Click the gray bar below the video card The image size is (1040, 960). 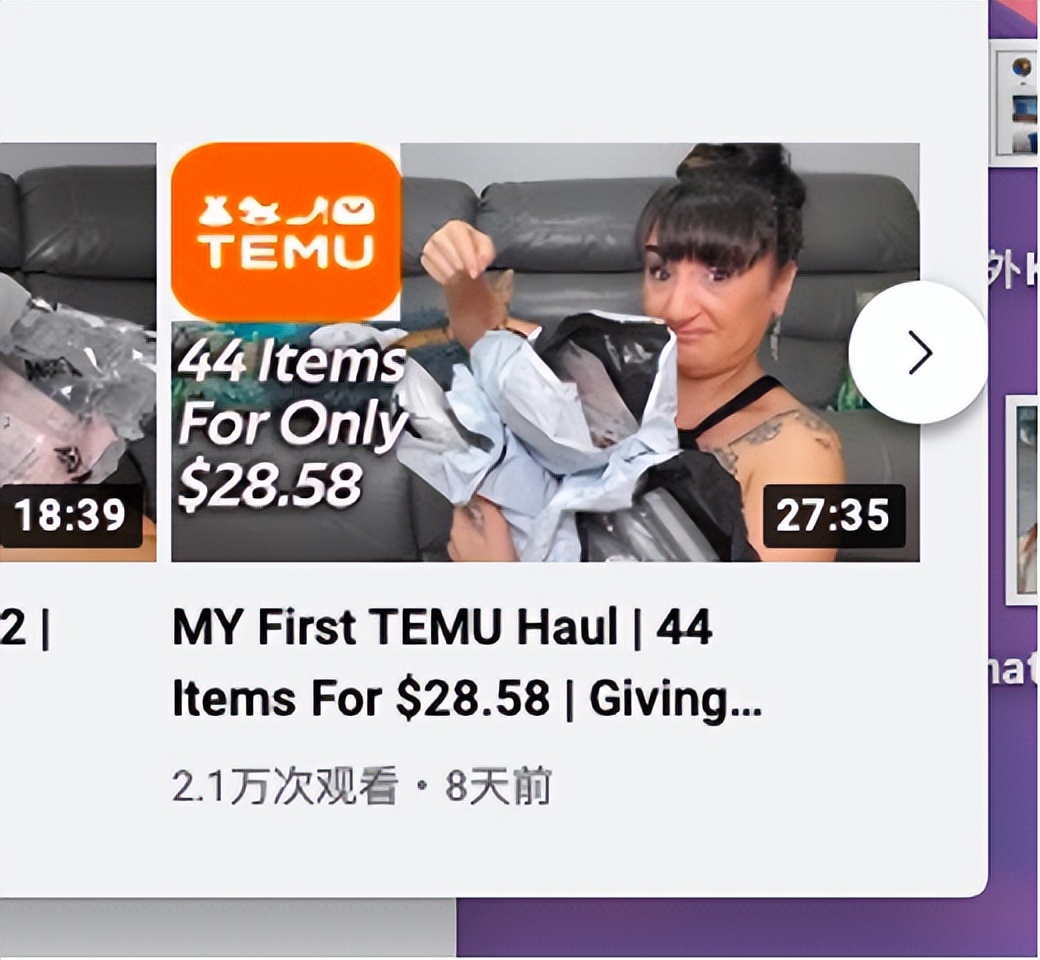click(x=228, y=927)
